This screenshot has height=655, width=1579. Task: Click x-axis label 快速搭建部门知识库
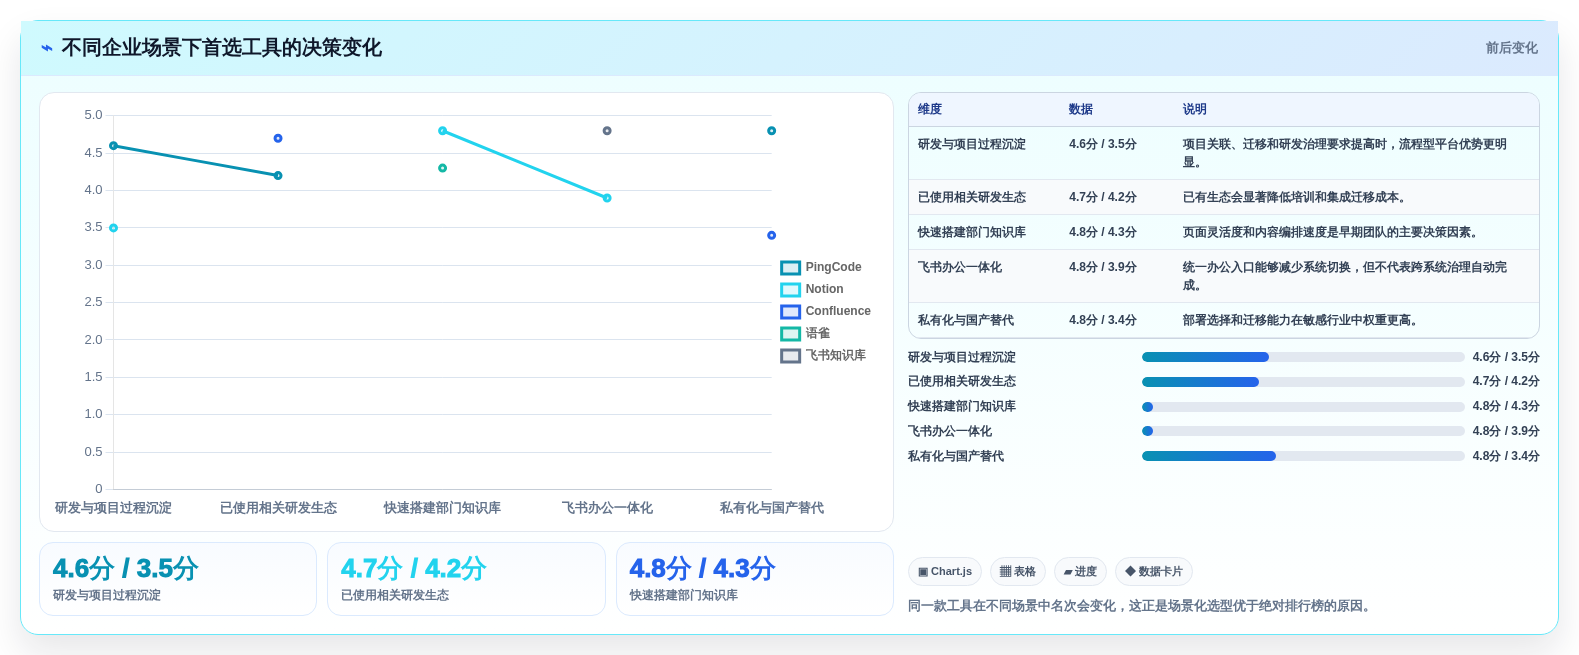(442, 508)
